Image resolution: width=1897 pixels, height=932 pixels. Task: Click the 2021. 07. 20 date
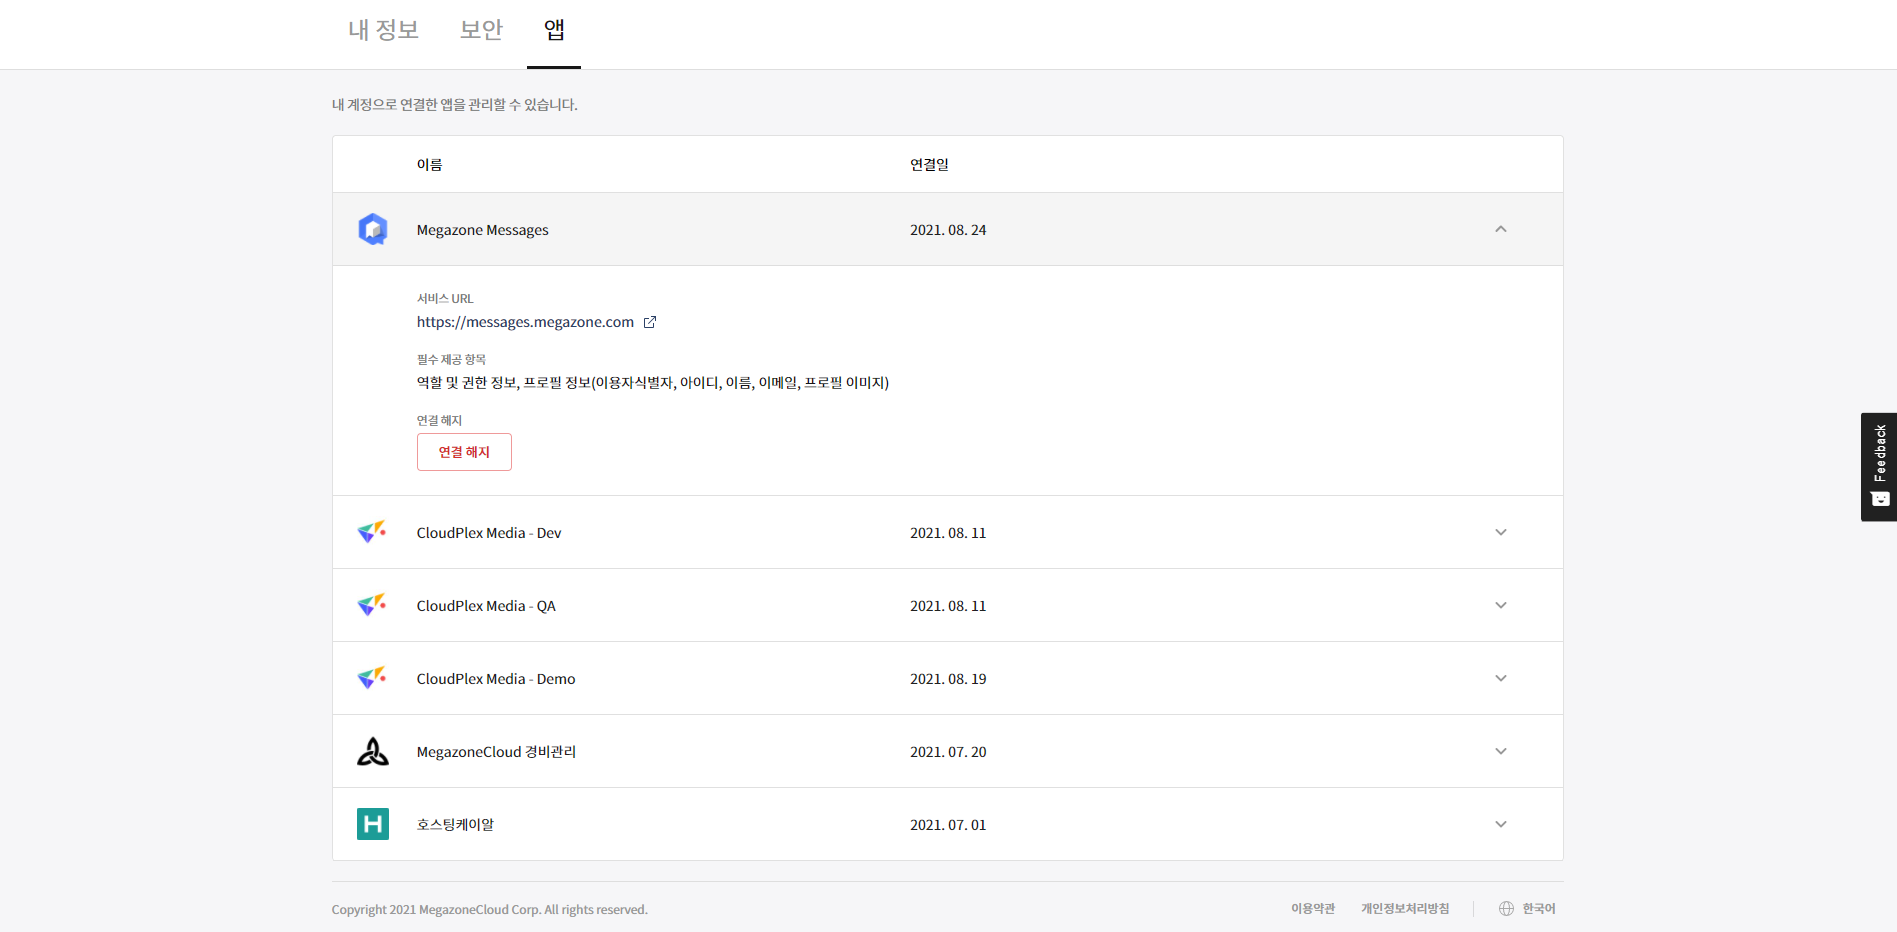click(948, 752)
